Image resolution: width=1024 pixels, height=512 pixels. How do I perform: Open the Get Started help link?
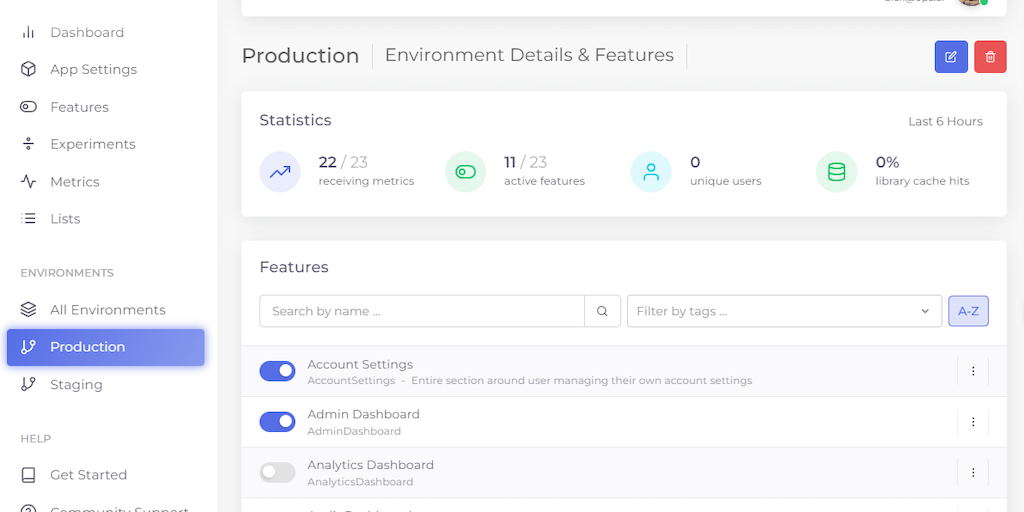click(x=88, y=475)
